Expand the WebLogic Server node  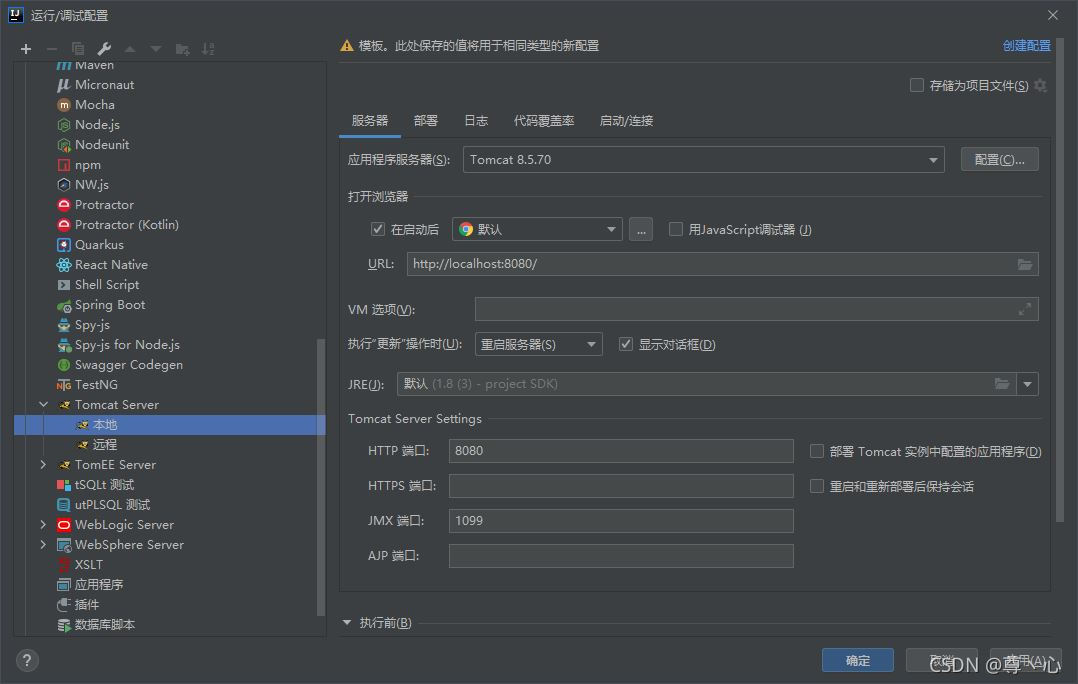coord(43,525)
